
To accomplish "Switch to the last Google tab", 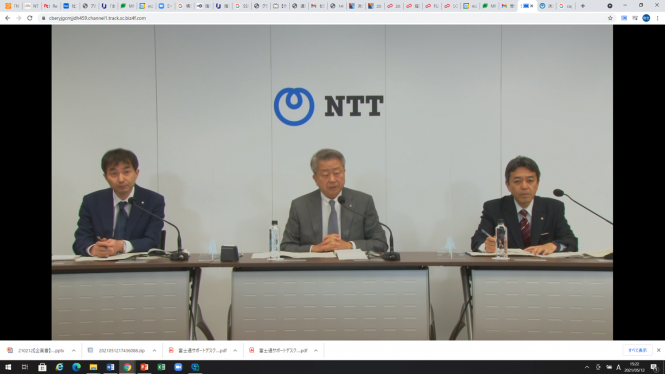I will coord(565,6).
